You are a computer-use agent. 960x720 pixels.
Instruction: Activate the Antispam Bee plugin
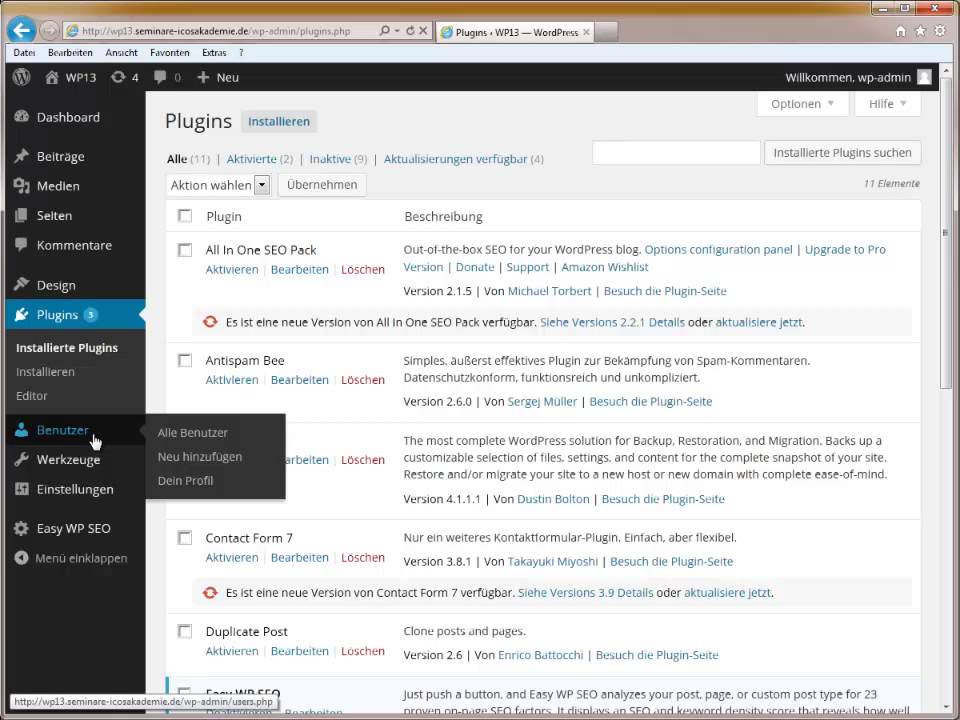[232, 380]
